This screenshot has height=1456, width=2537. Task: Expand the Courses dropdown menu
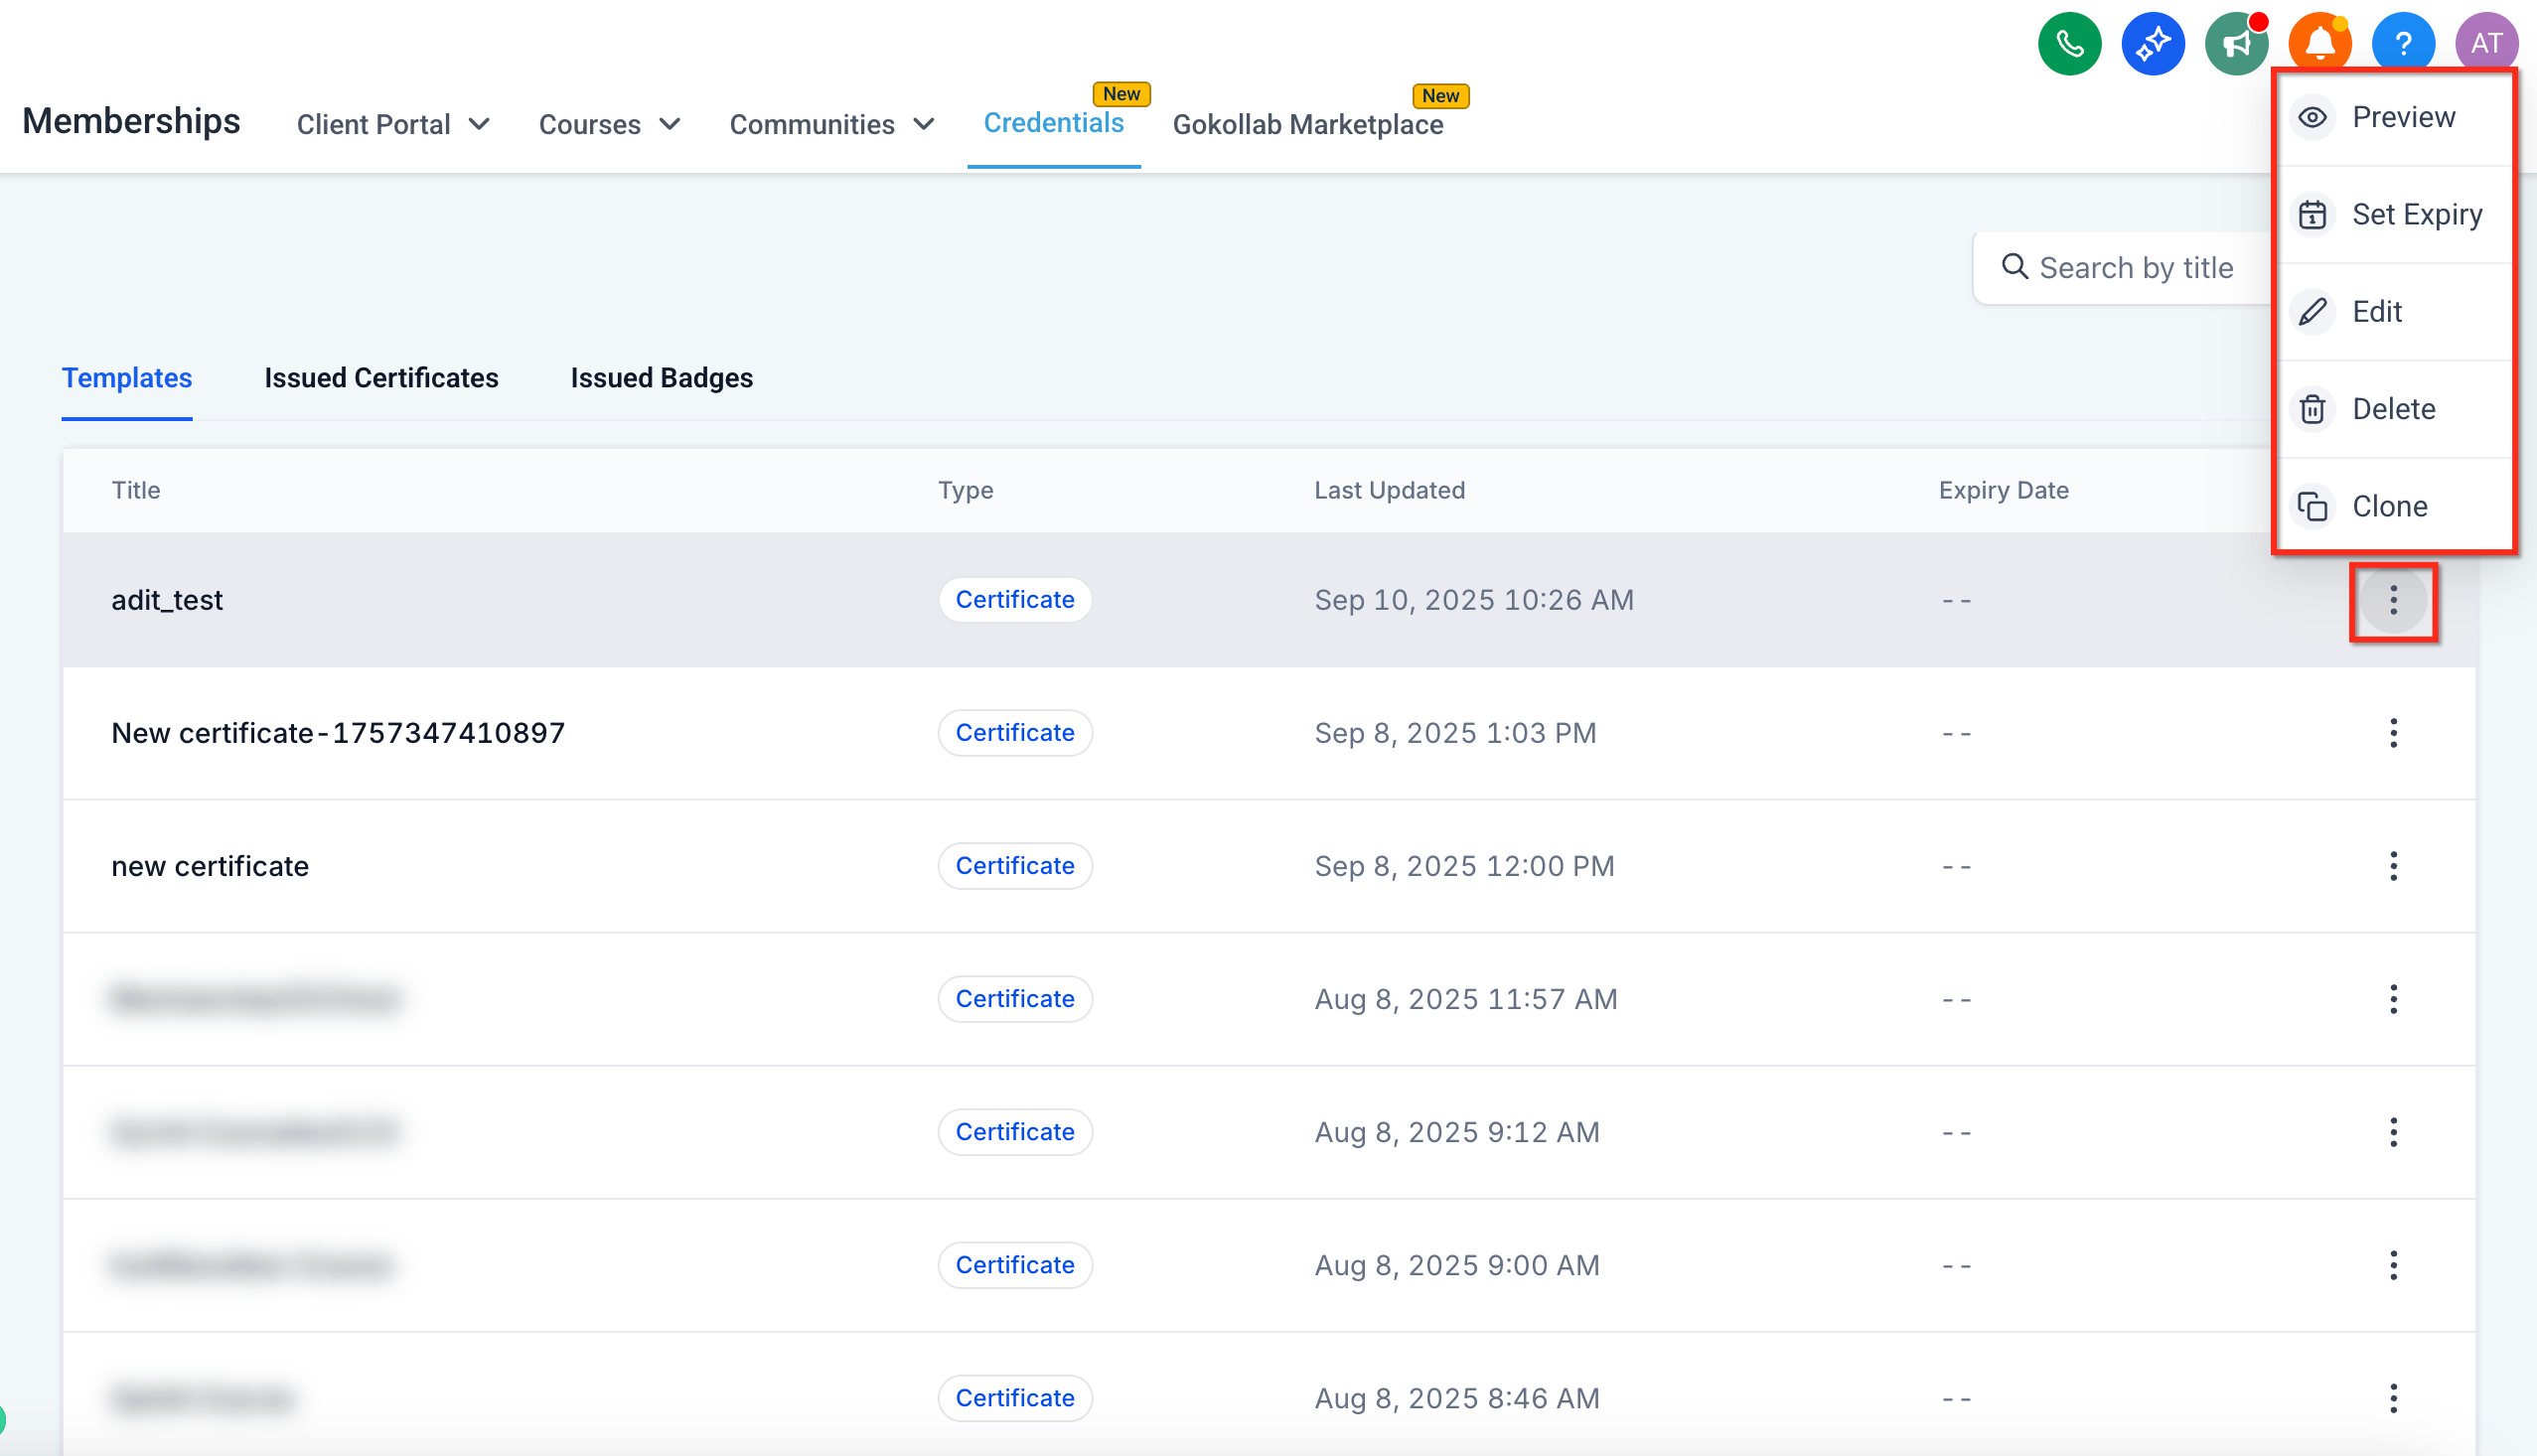[x=609, y=125]
